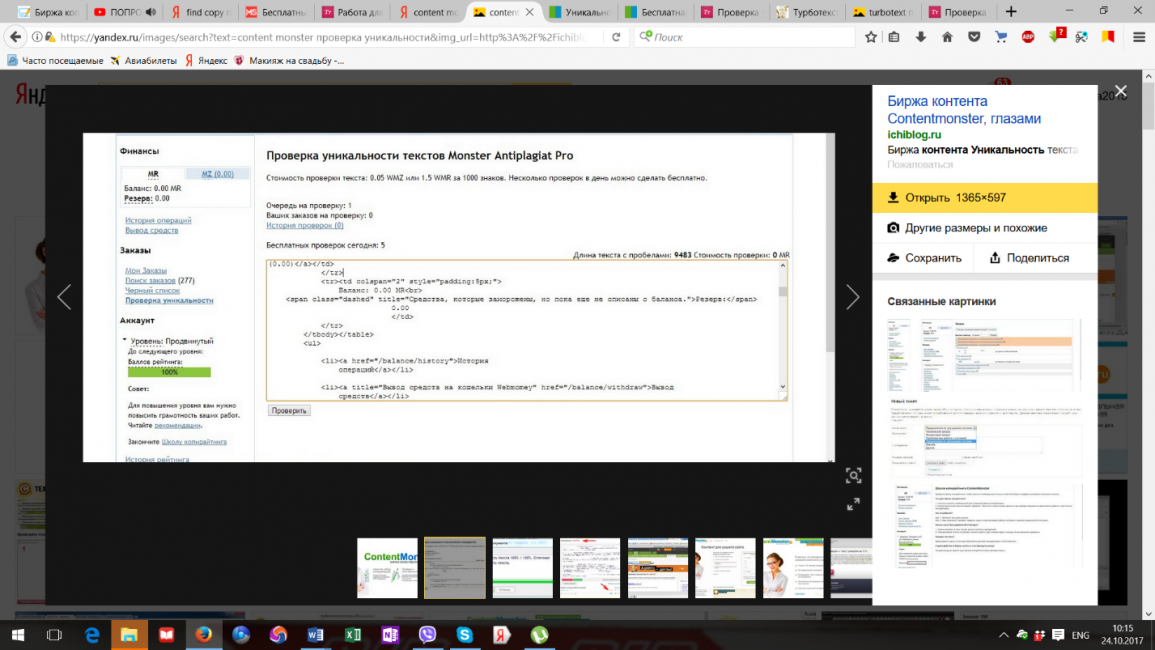Save the page to Pocket

[x=974, y=37]
